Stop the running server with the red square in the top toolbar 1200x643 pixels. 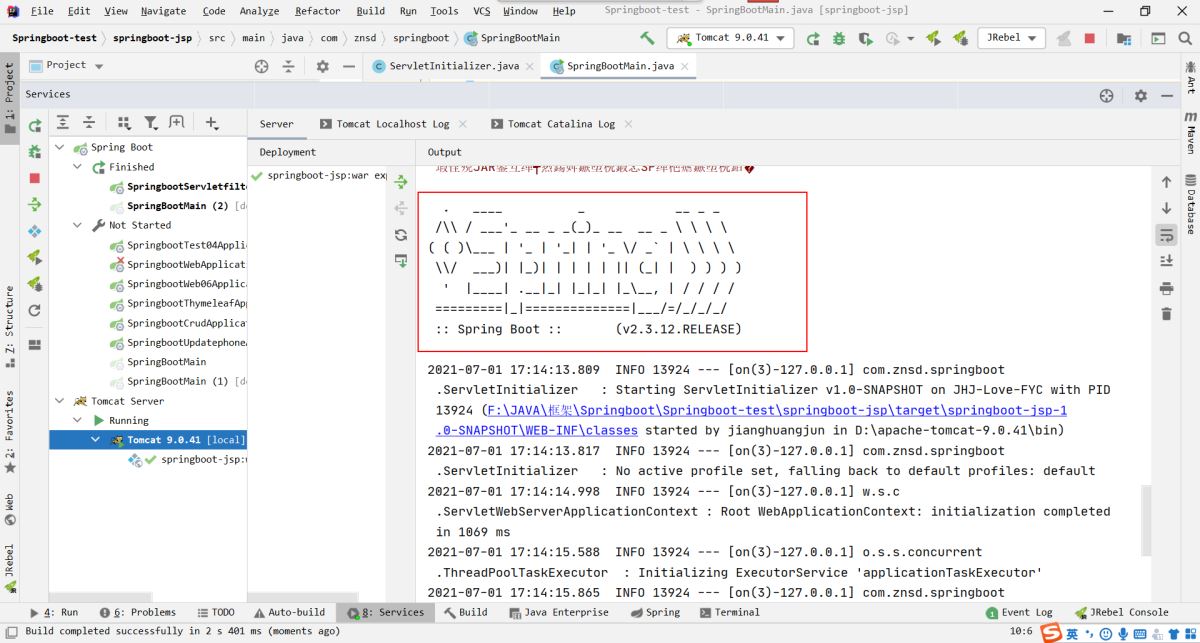pos(1090,38)
